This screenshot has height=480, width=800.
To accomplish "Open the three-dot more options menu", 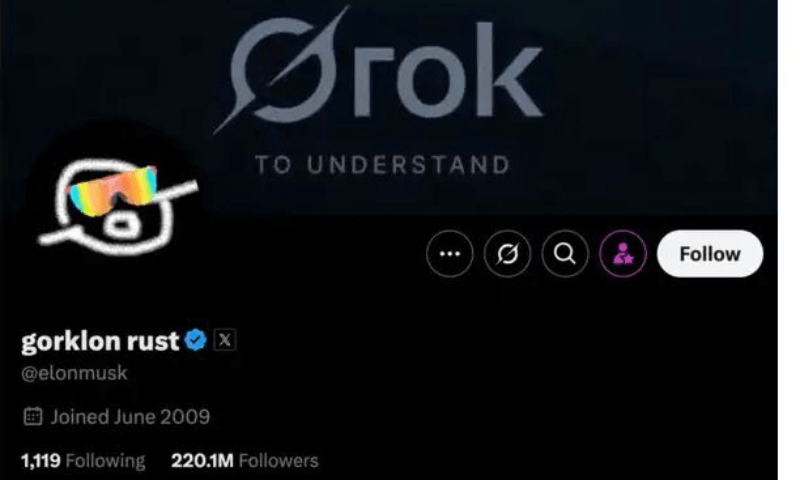I will point(449,254).
